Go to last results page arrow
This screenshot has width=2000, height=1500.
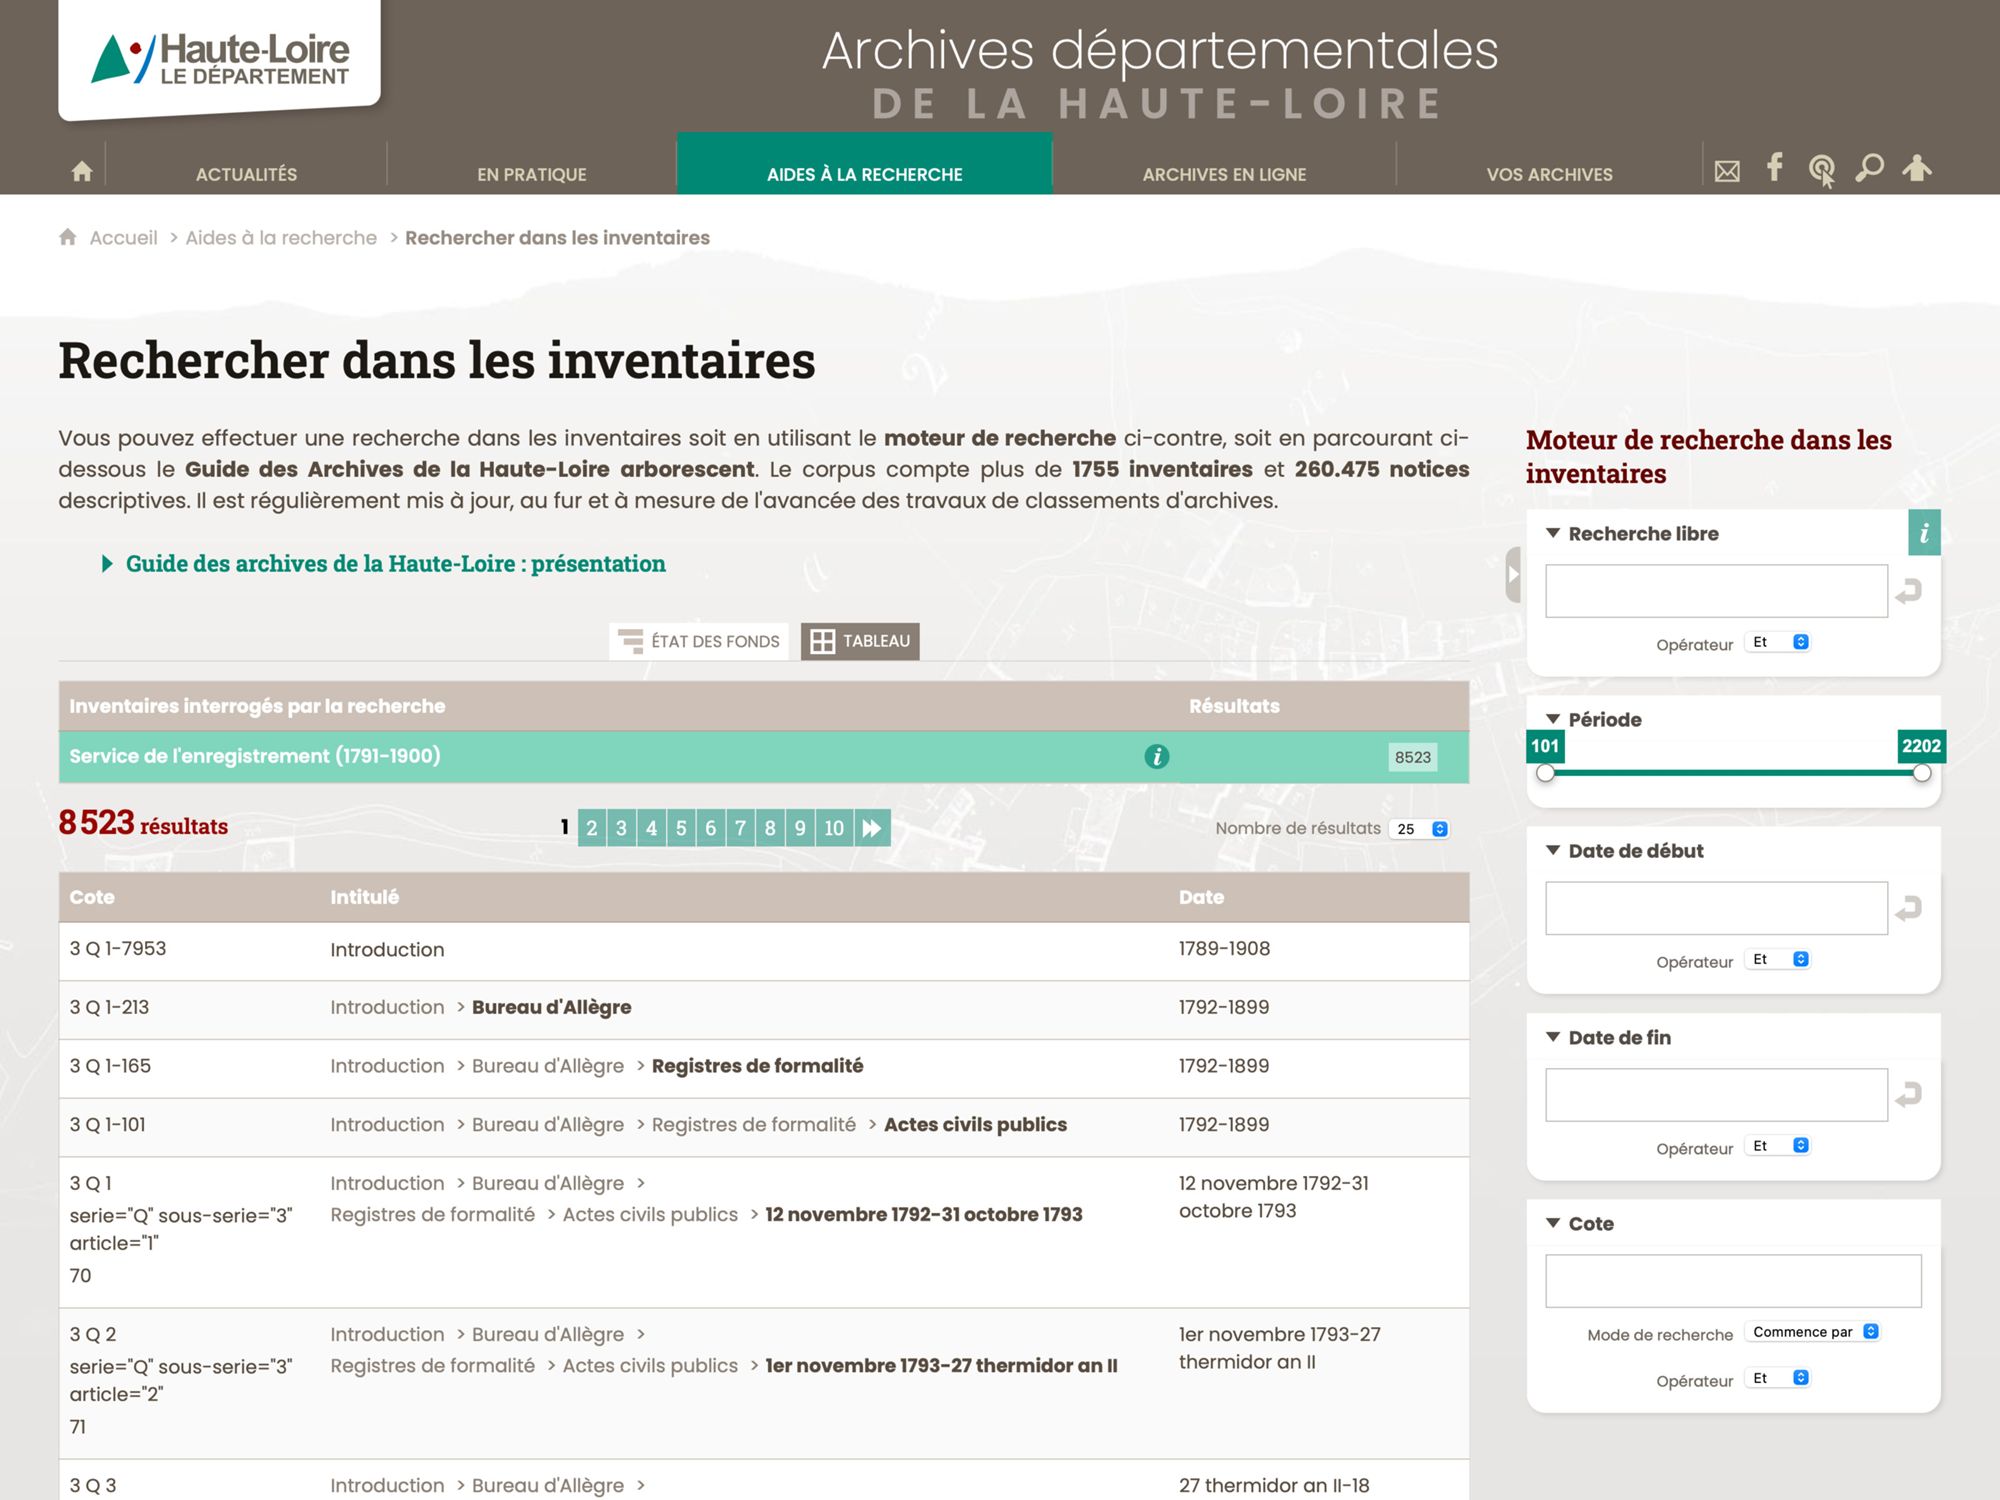coord(872,828)
